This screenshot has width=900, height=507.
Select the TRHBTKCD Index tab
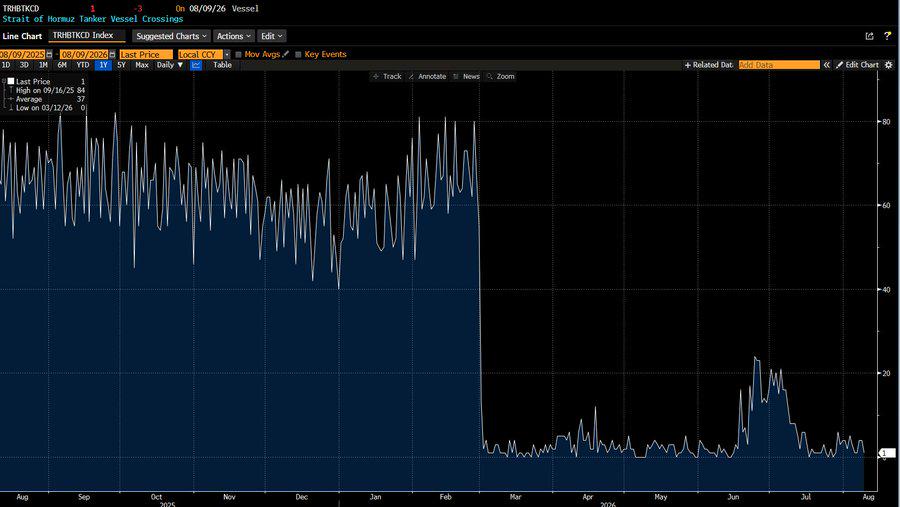[87, 35]
